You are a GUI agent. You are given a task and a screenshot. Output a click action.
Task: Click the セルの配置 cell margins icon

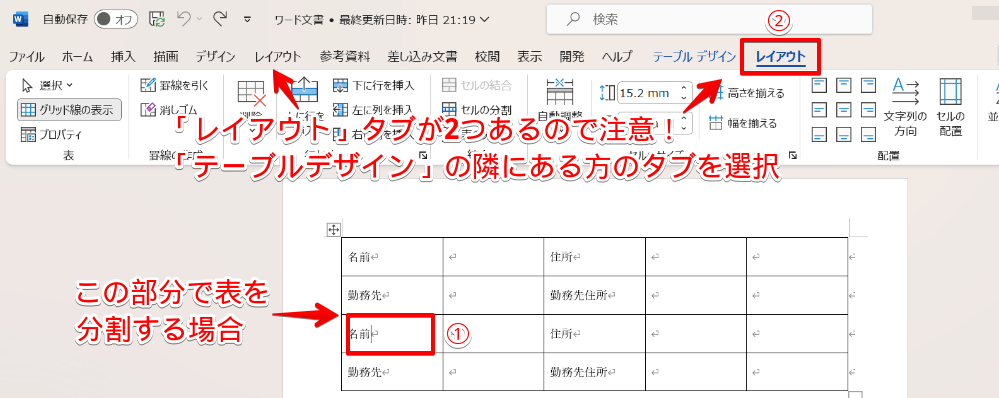coord(951,91)
